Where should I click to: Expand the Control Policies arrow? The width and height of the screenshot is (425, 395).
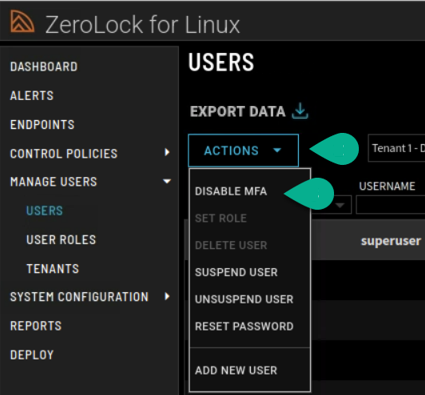pos(167,152)
